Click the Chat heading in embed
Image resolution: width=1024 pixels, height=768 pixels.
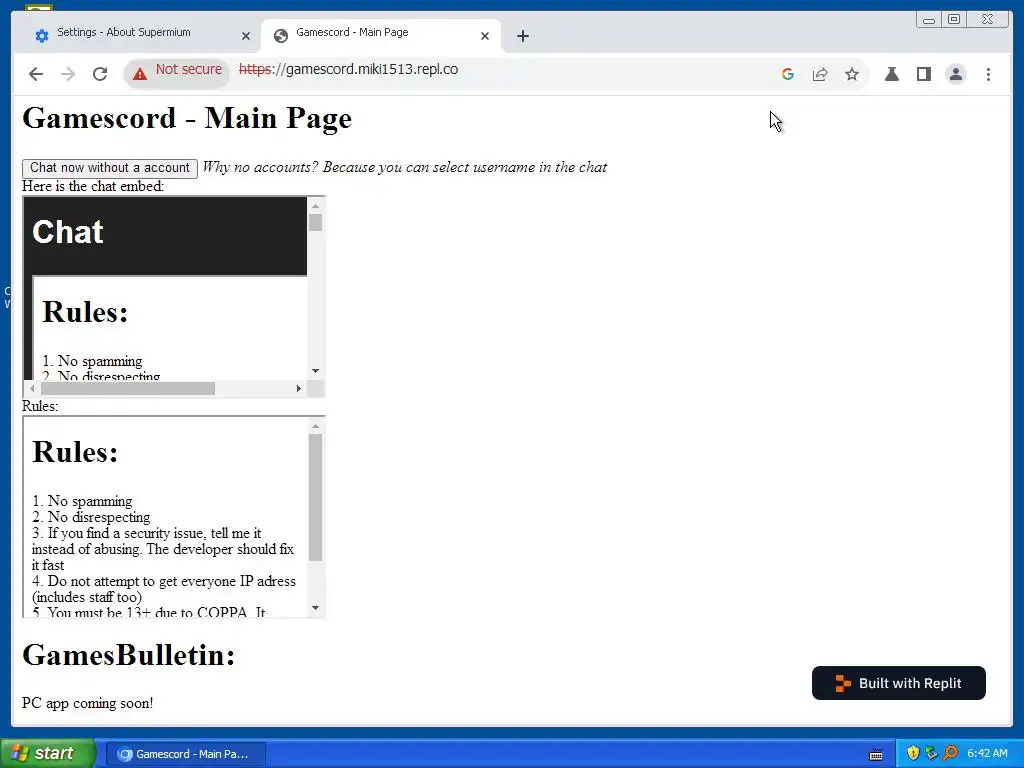[x=68, y=232]
